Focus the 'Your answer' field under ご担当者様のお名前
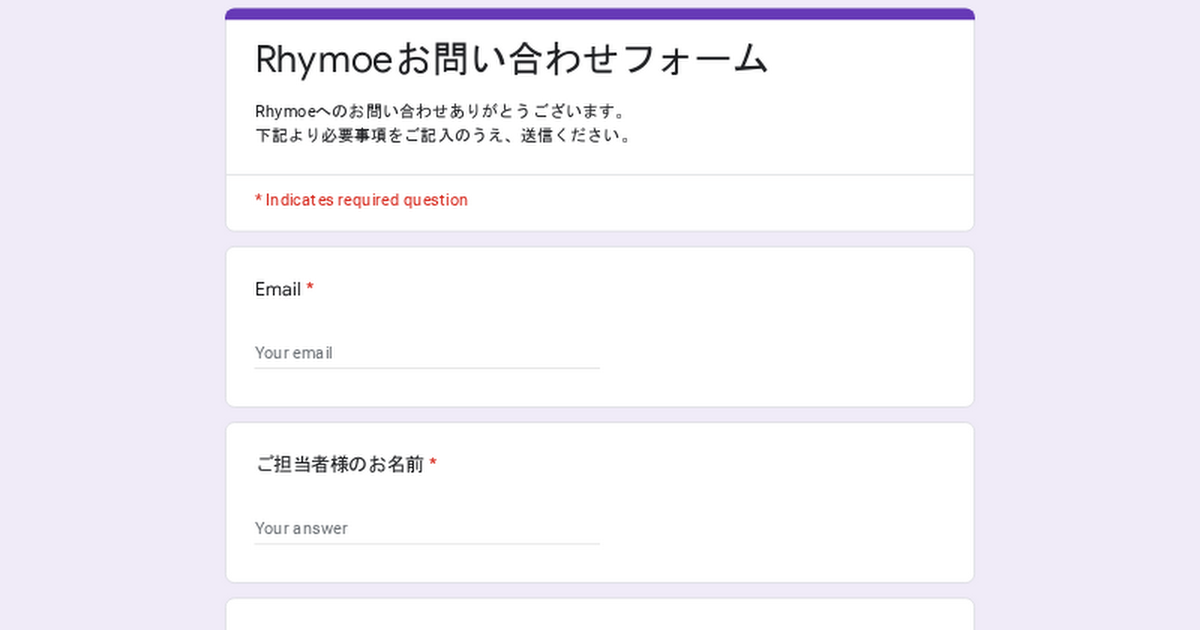 coord(427,528)
